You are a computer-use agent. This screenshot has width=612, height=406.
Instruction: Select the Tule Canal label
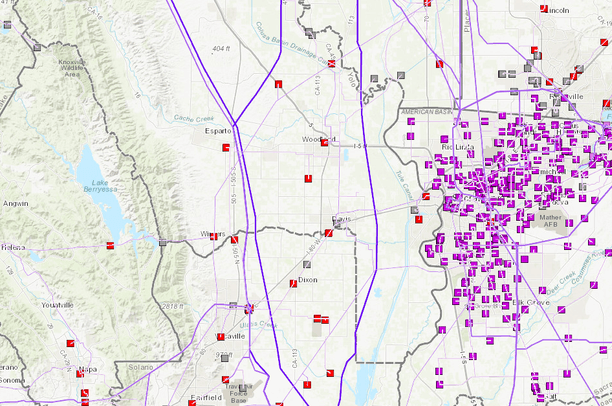(x=404, y=185)
